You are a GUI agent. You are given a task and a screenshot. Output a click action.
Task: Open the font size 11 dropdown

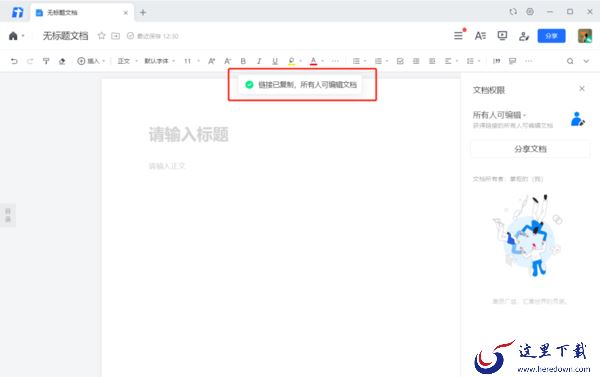[192, 61]
